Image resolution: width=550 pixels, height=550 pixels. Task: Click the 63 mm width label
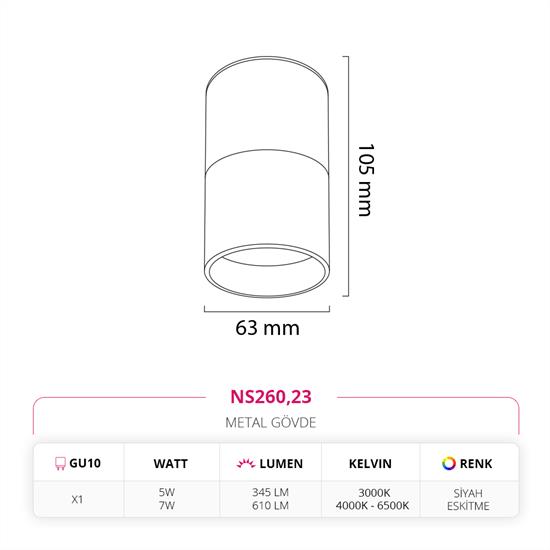(267, 328)
